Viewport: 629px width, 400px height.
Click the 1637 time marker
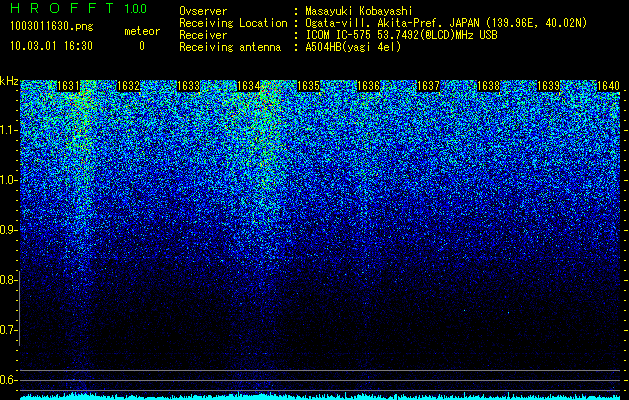[x=428, y=86]
